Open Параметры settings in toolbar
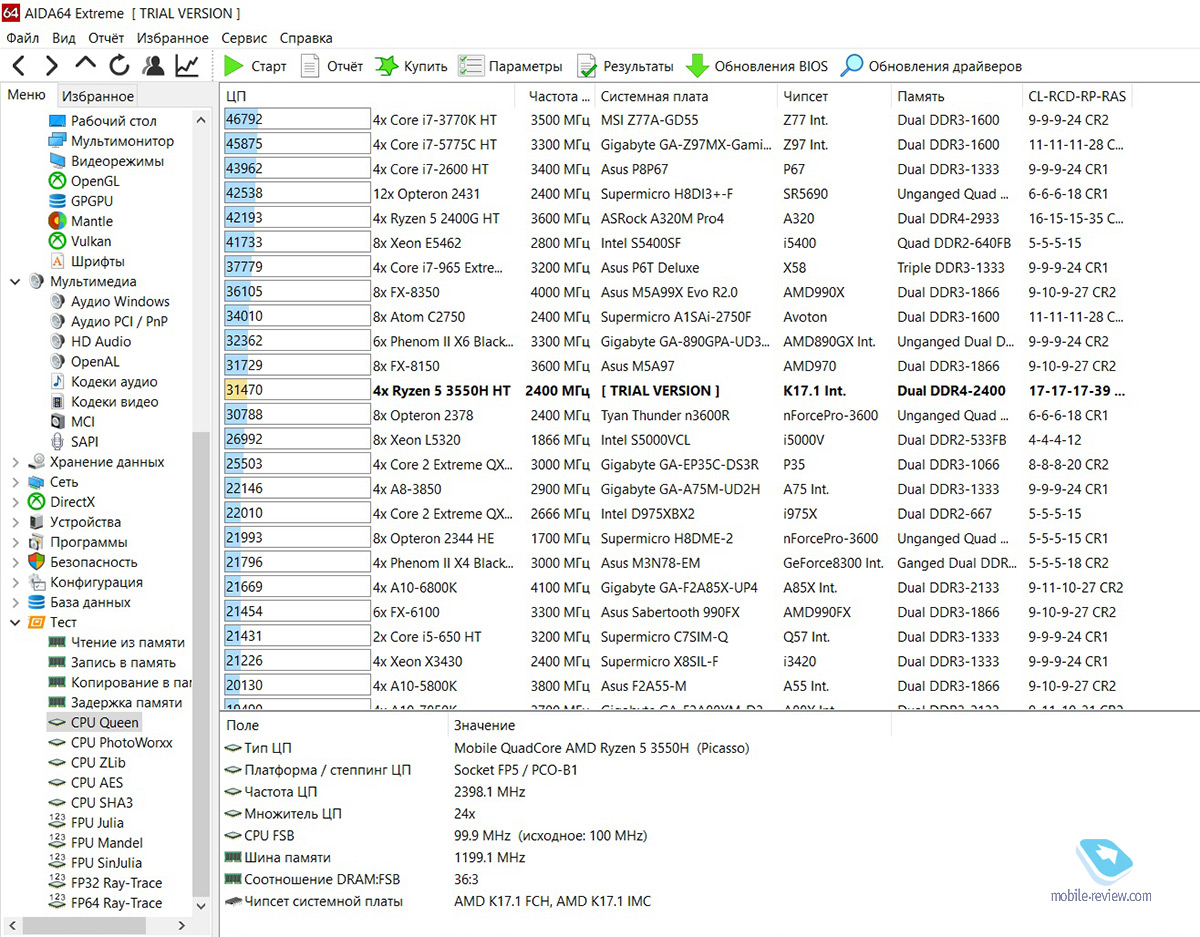The height and width of the screenshot is (937, 1200). click(510, 66)
